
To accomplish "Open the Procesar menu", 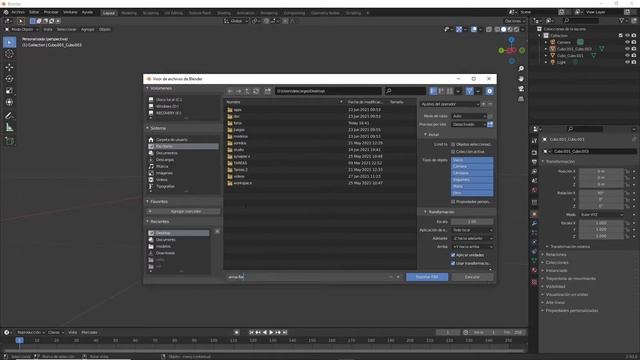I will point(51,12).
